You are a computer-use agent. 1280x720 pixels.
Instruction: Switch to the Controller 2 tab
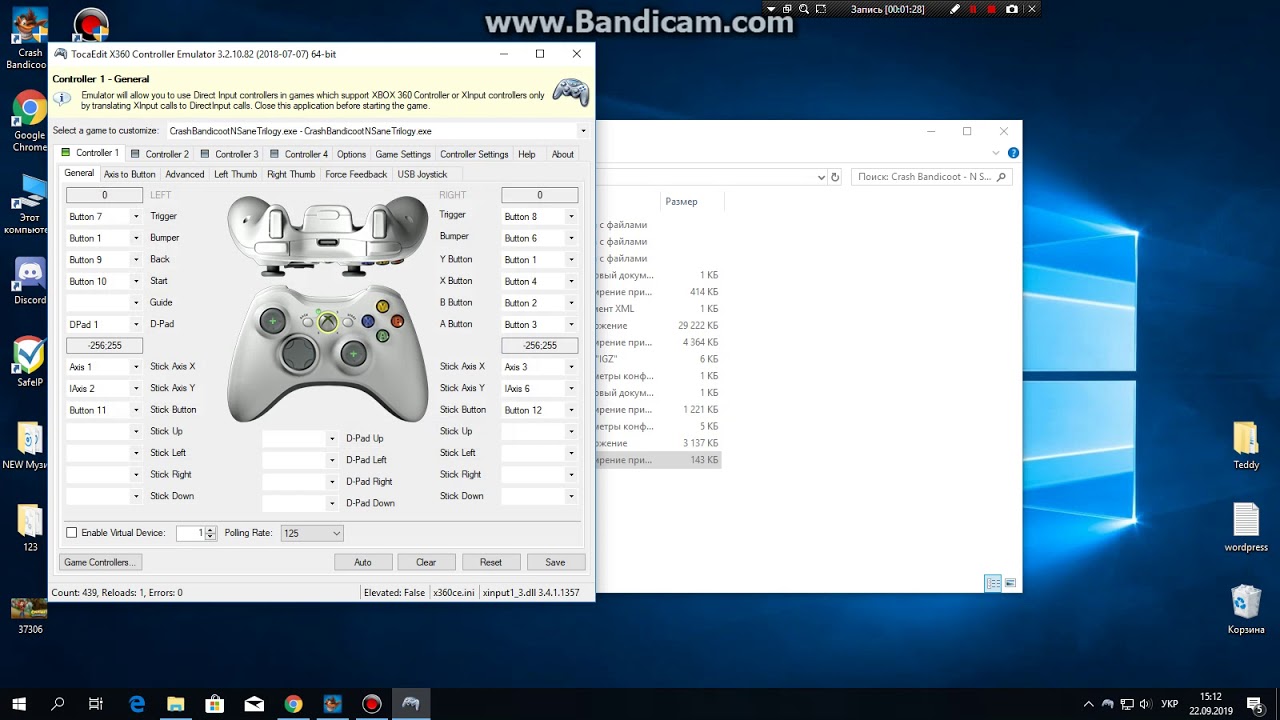point(159,154)
